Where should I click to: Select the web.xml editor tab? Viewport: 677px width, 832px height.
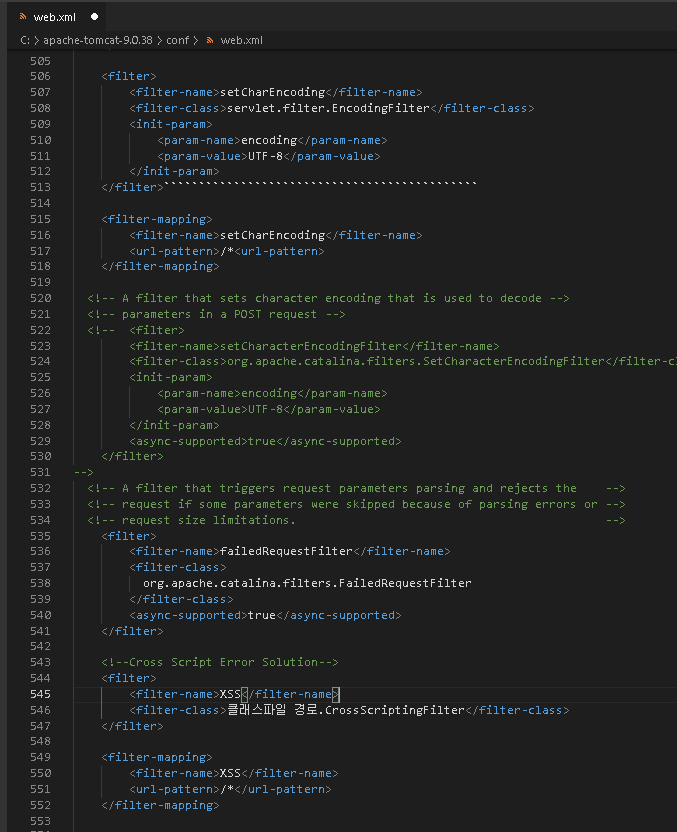[57, 17]
